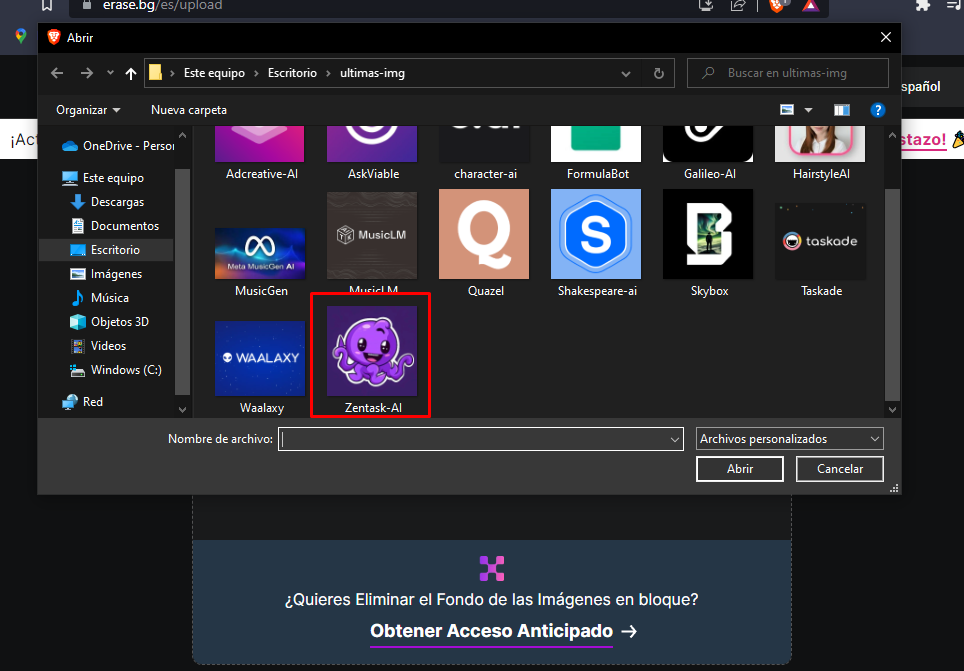The height and width of the screenshot is (671, 964).
Task: Go up one folder level
Action: click(x=130, y=73)
